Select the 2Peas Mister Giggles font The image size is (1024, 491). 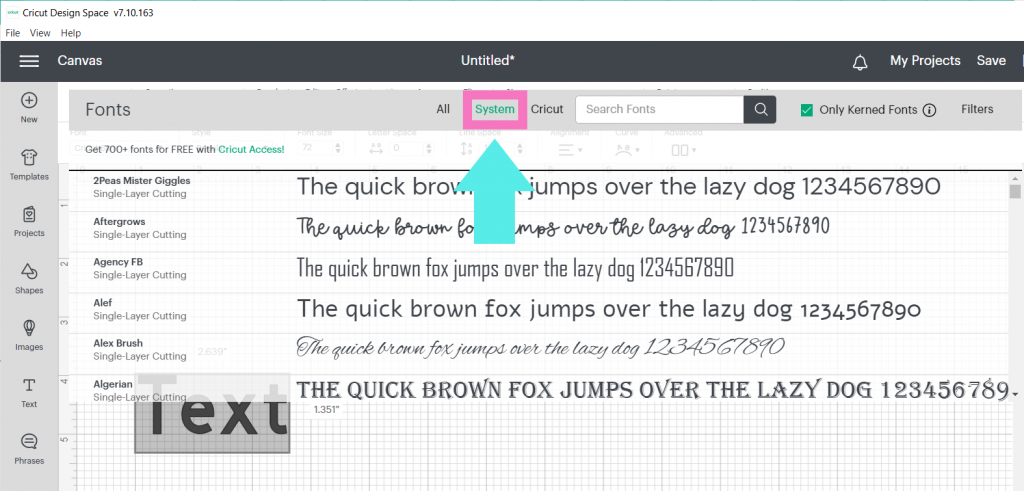pyautogui.click(x=142, y=181)
